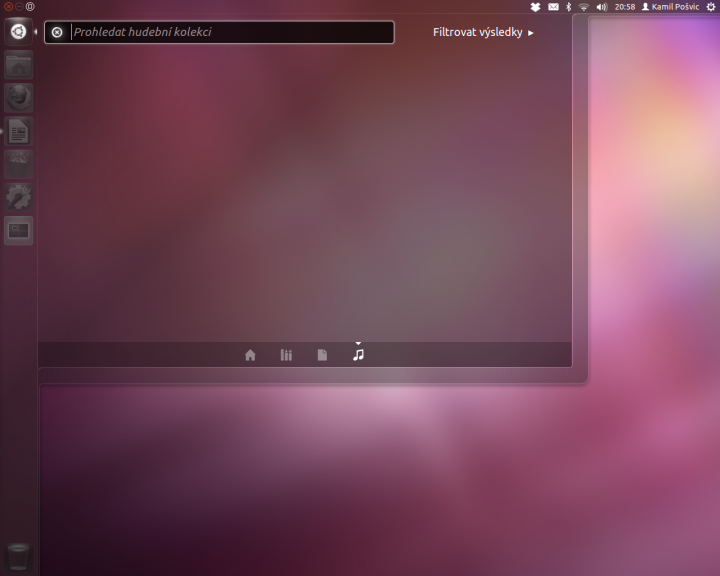The image size is (720, 576).
Task: Switch to the Home lens
Action: [x=250, y=355]
